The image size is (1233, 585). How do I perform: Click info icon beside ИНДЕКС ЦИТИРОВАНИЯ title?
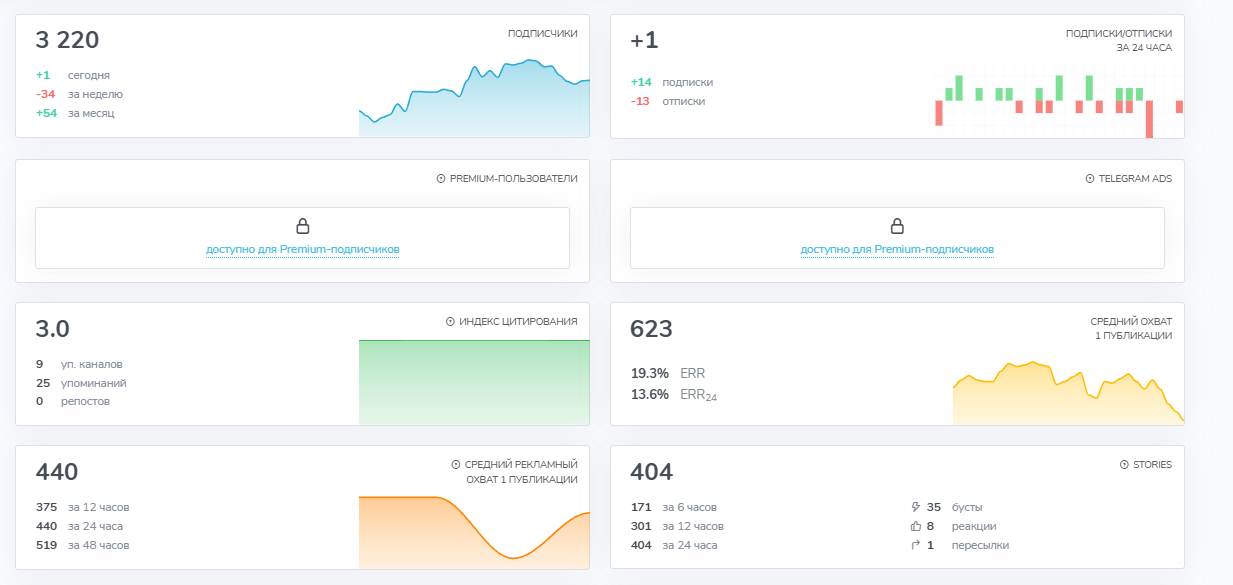pyautogui.click(x=450, y=322)
